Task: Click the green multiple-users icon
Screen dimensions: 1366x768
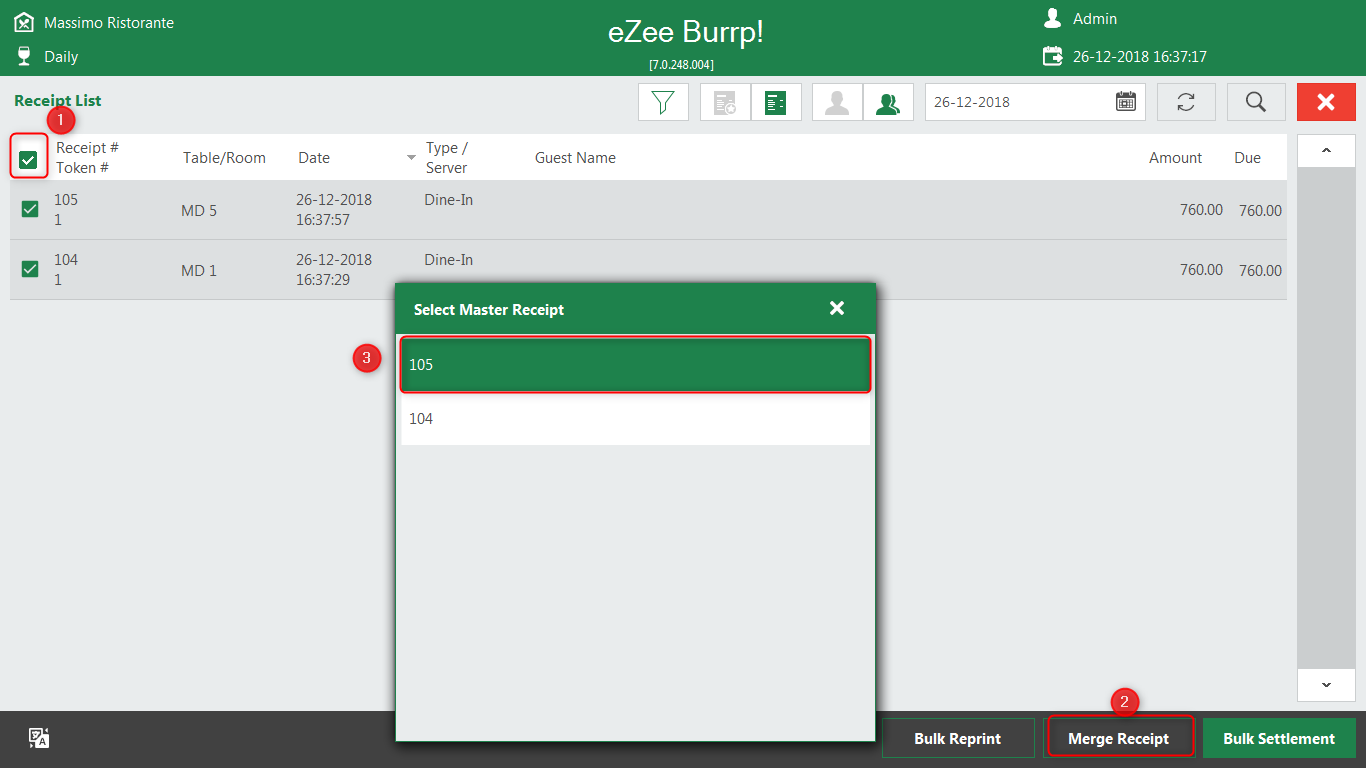Action: (x=888, y=102)
